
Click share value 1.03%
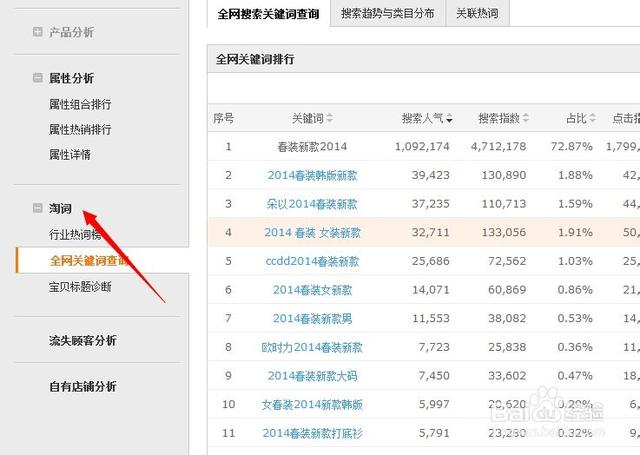[x=575, y=261]
